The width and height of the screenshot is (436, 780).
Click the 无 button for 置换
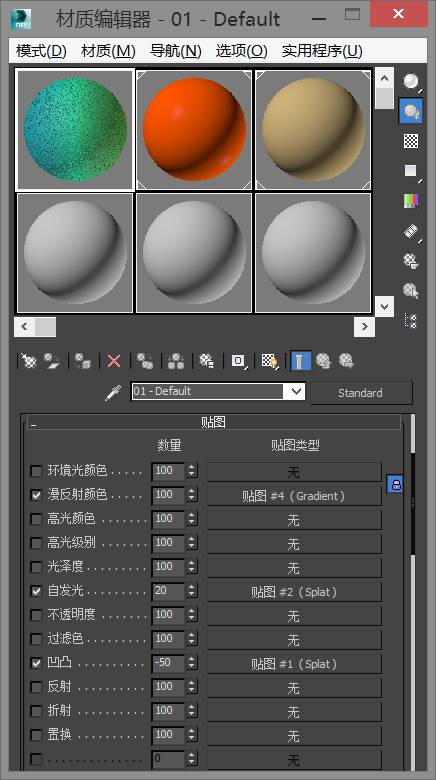click(294, 736)
